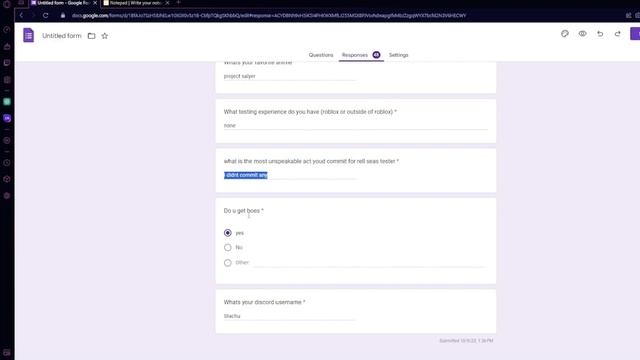640x360 pixels.
Task: Click the browser address bar URL
Action: click(269, 16)
